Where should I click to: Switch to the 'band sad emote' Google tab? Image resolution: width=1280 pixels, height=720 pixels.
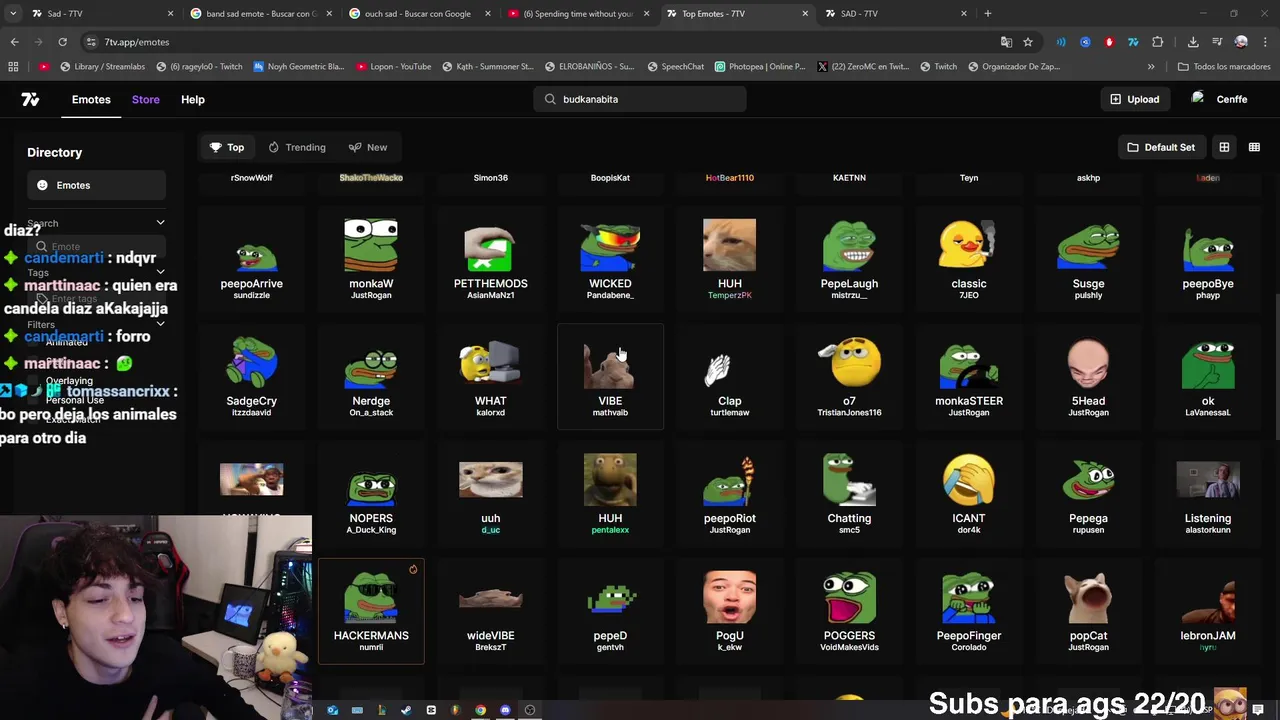(x=260, y=13)
